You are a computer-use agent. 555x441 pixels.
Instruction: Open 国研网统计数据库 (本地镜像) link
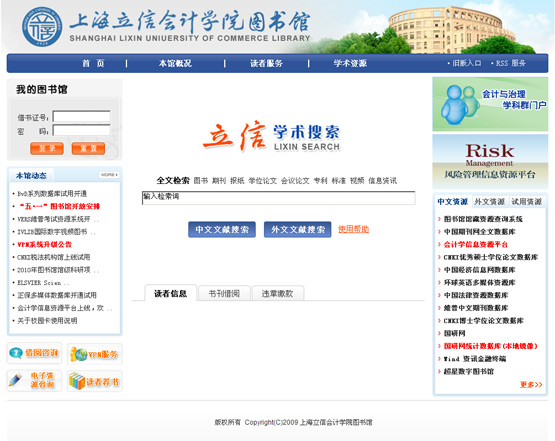click(x=491, y=346)
